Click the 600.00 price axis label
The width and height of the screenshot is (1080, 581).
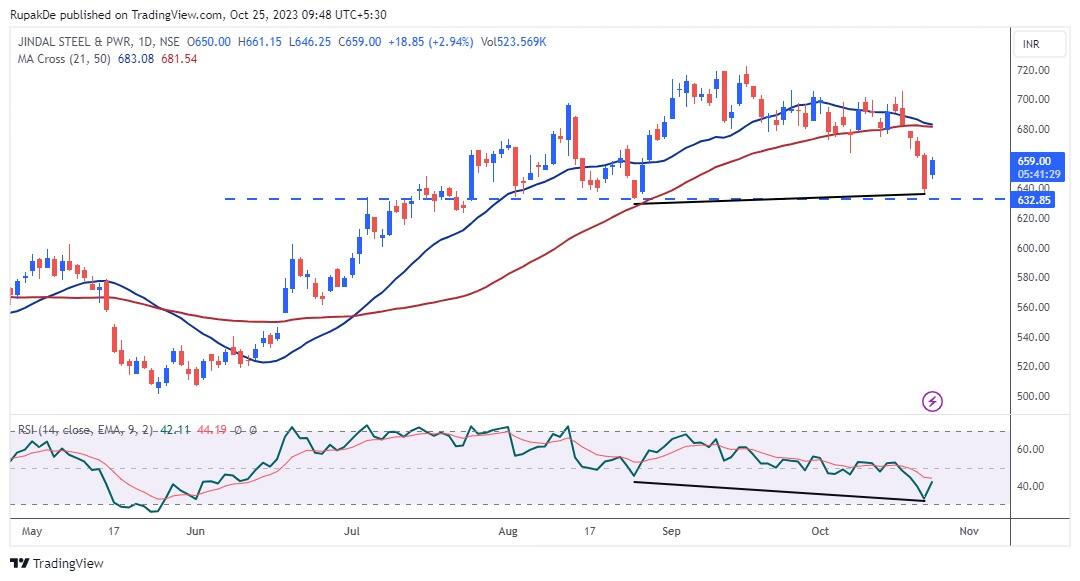(1033, 248)
